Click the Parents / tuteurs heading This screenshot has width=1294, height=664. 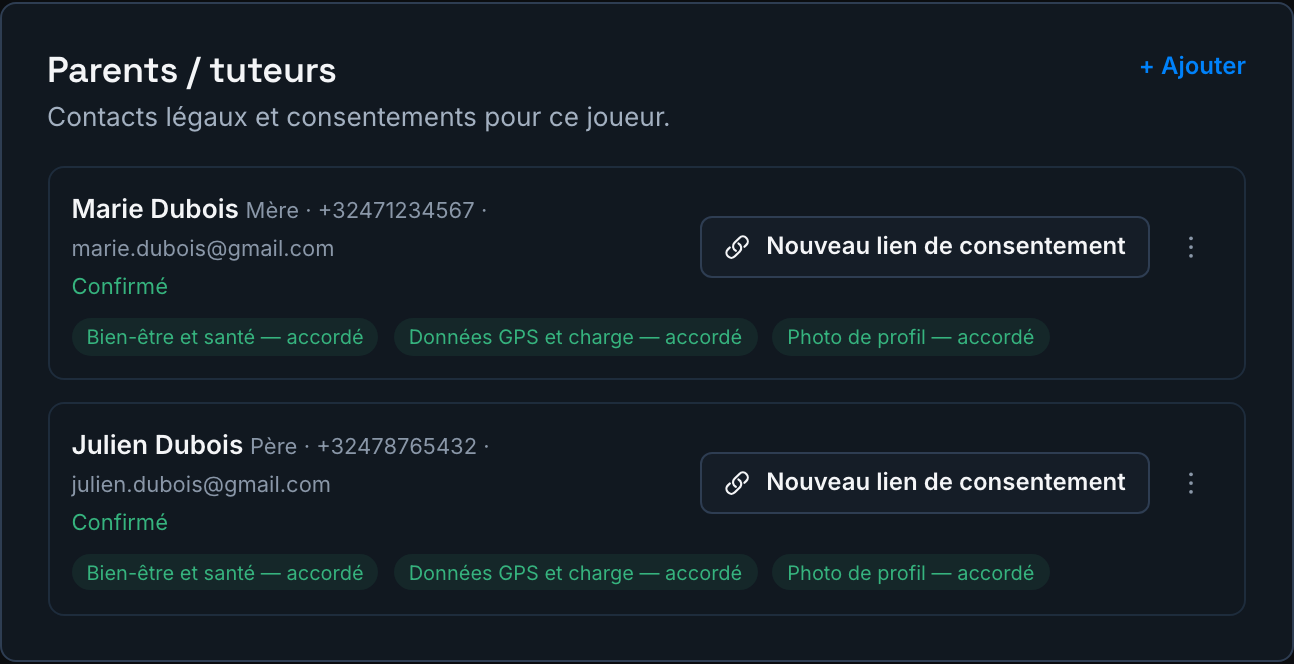click(x=192, y=70)
